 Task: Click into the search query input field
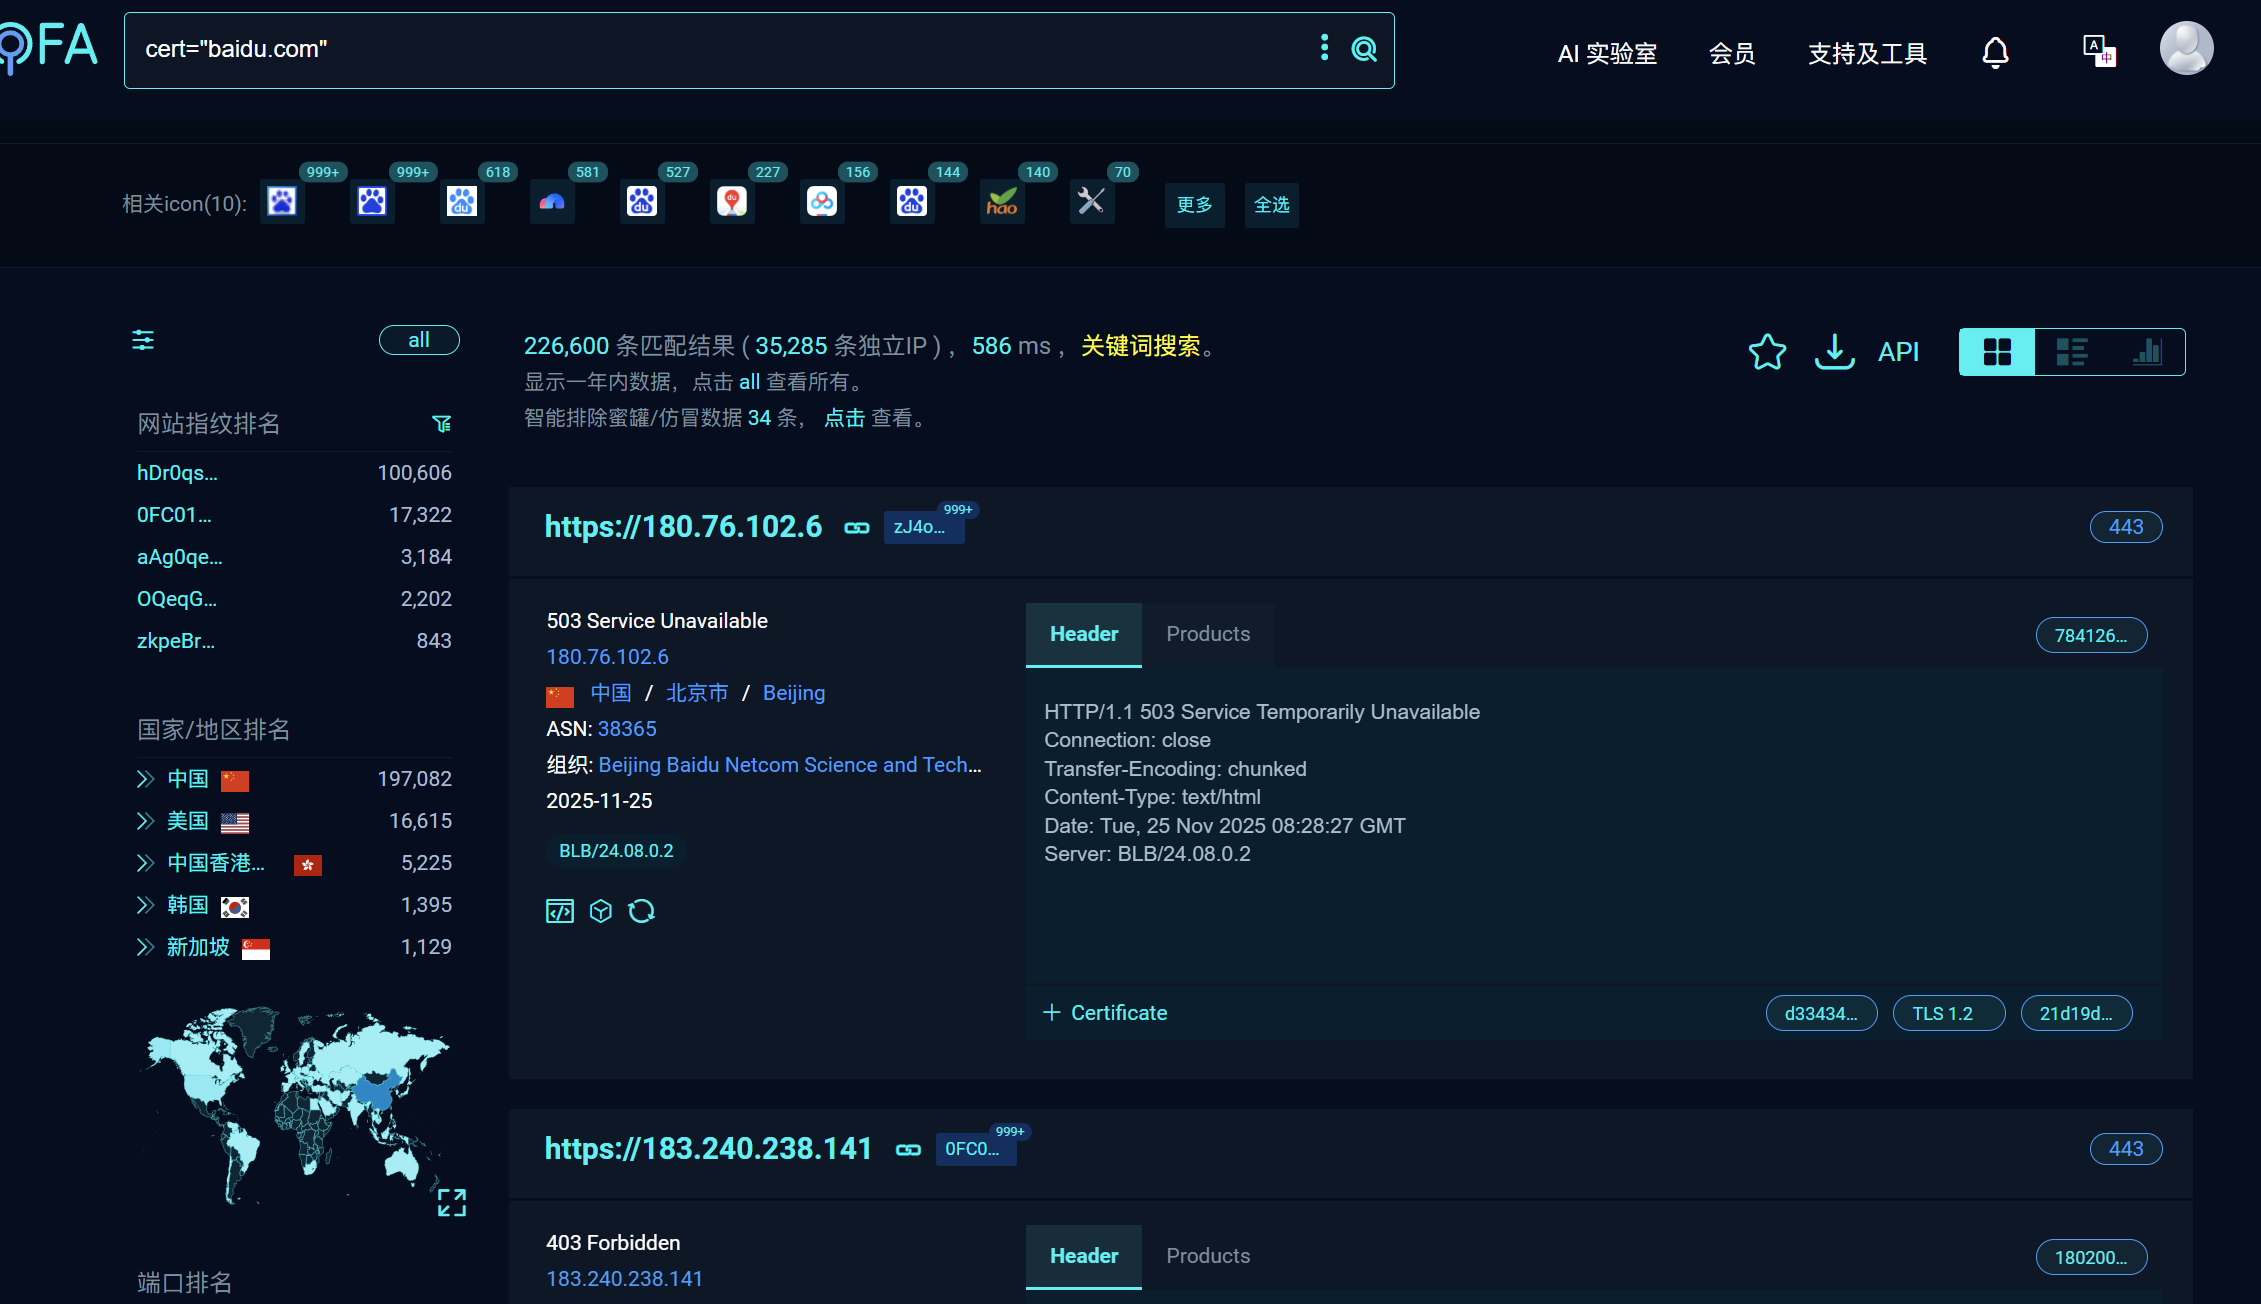(700, 50)
